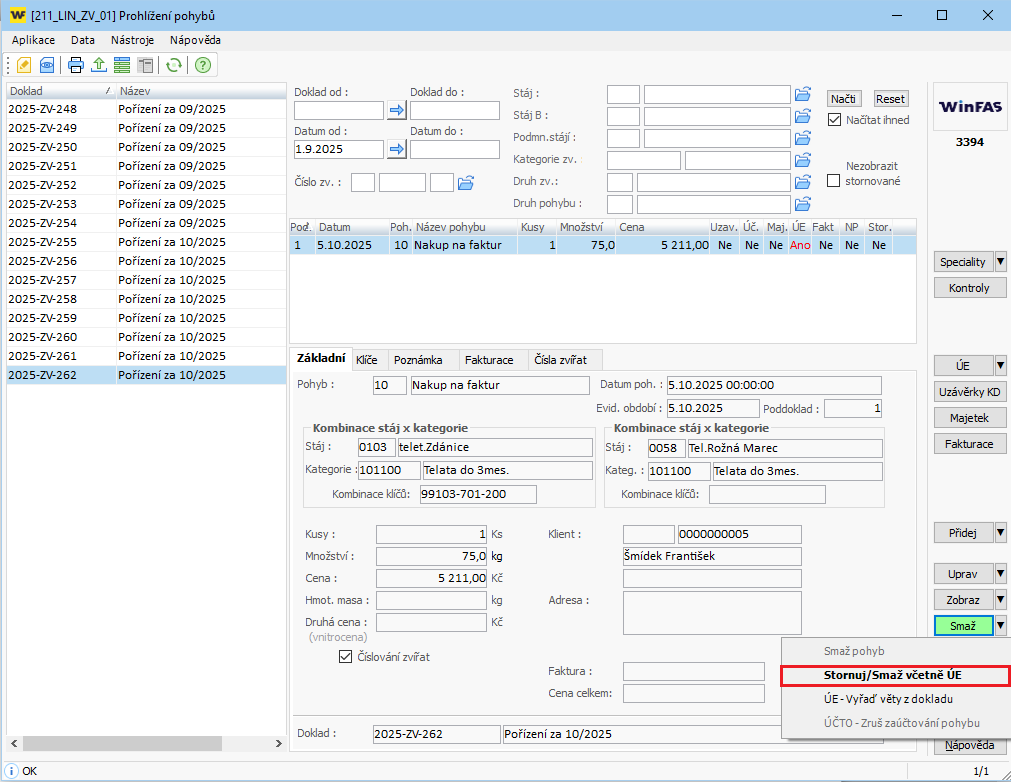Expand the Speciality dropdown arrow

pos(1001,262)
